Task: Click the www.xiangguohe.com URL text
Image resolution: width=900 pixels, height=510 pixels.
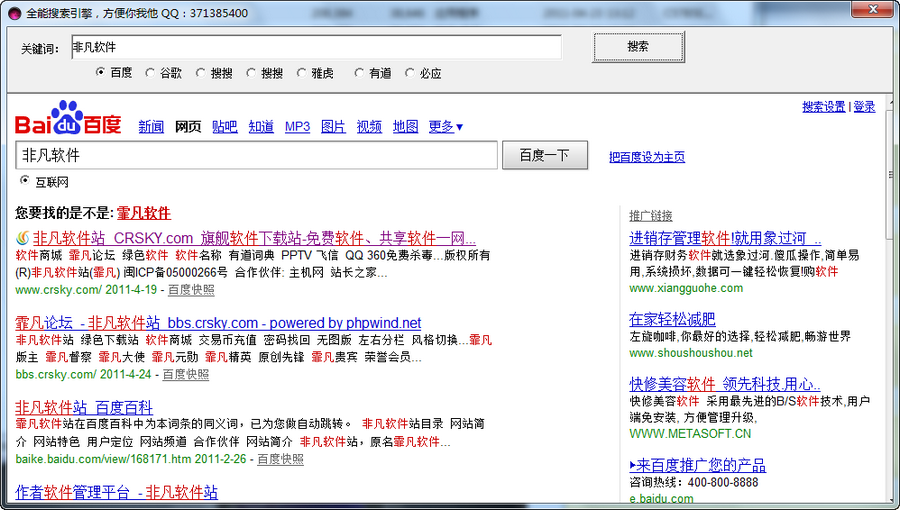Action: [x=686, y=288]
